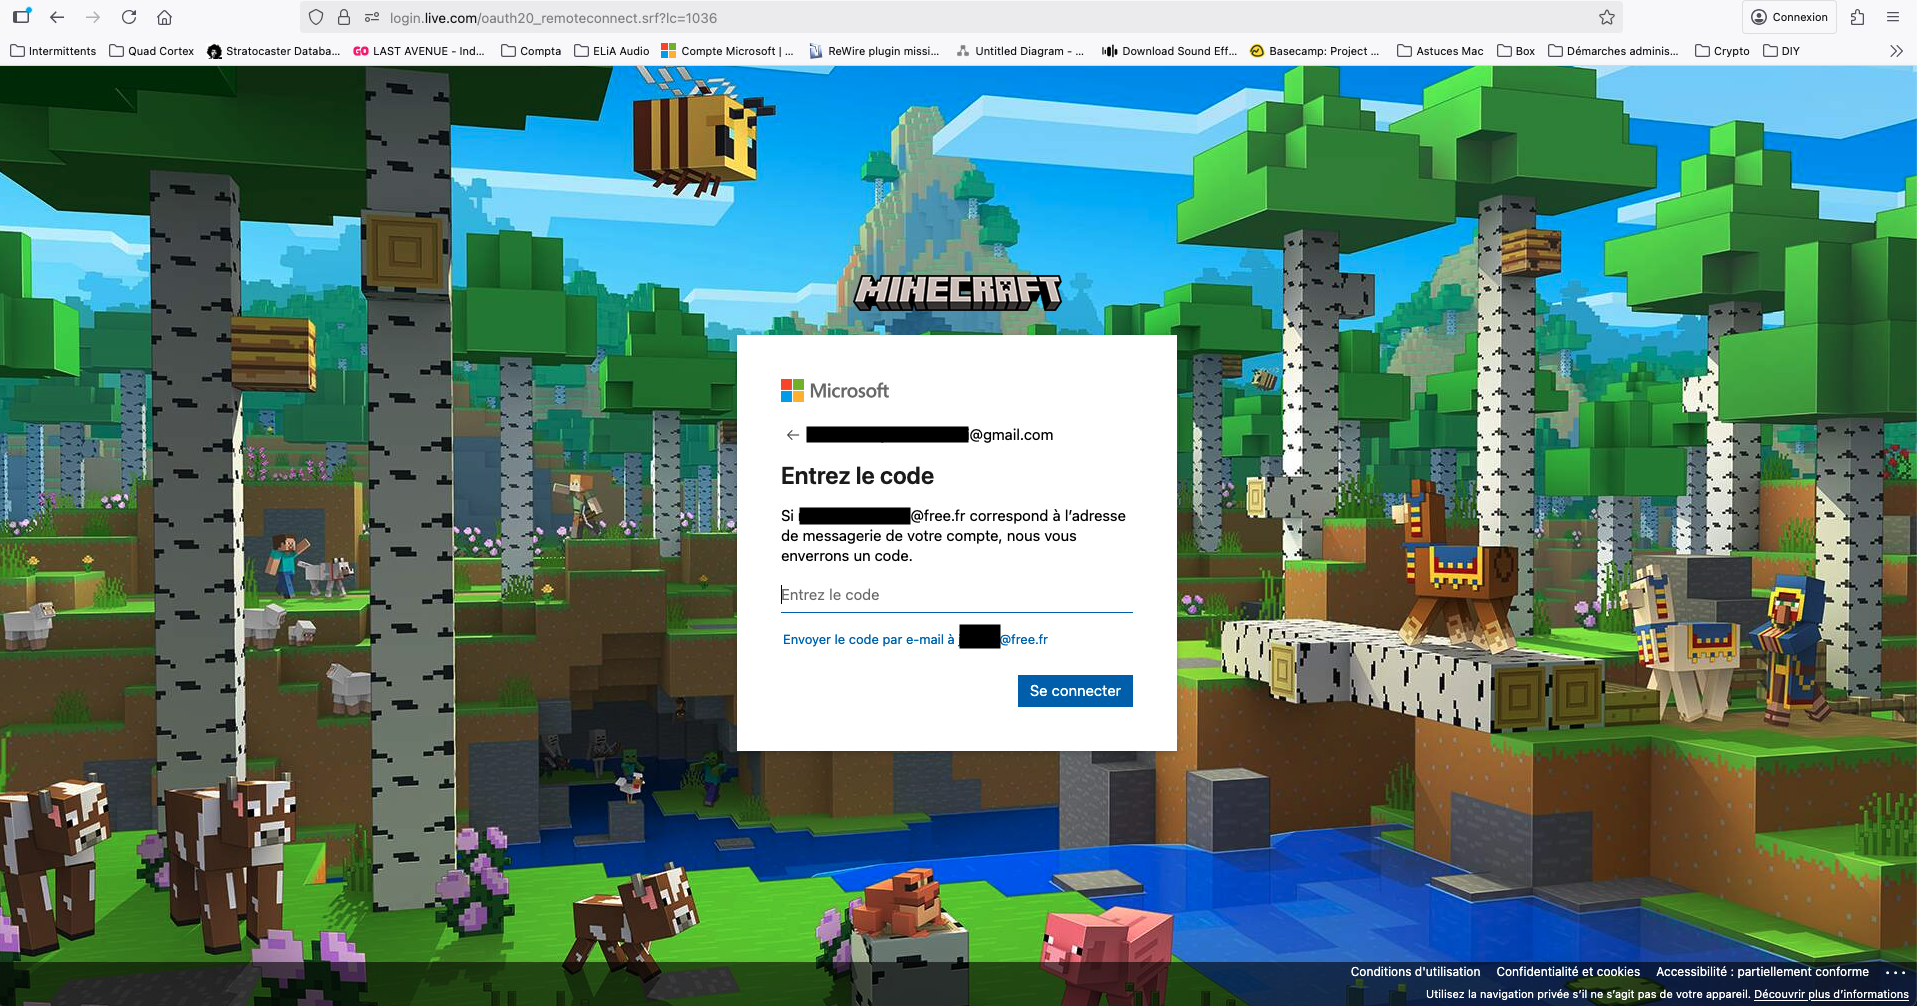Expand the footer ellipsis options

1897,971
